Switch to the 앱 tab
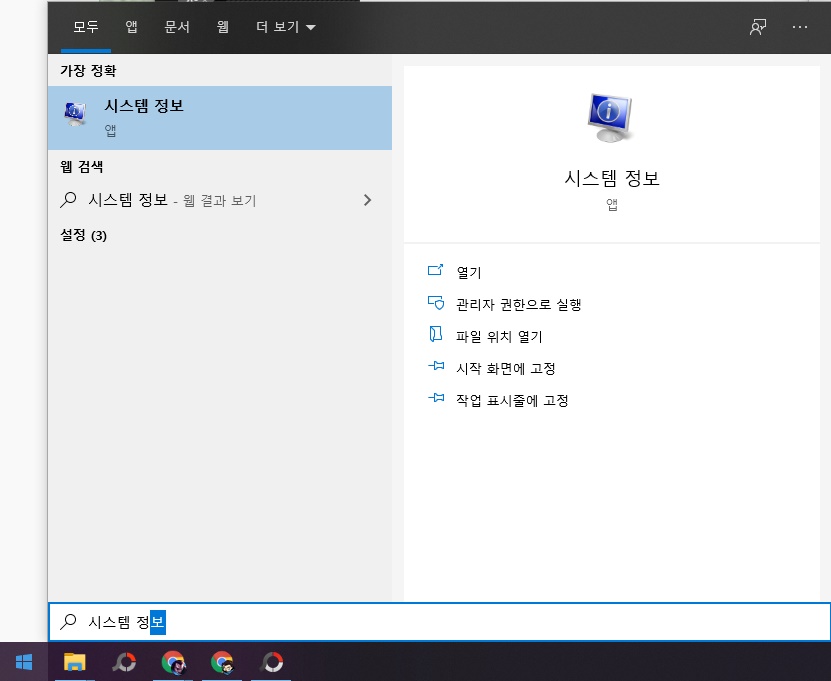The image size is (831, 681). point(131,27)
